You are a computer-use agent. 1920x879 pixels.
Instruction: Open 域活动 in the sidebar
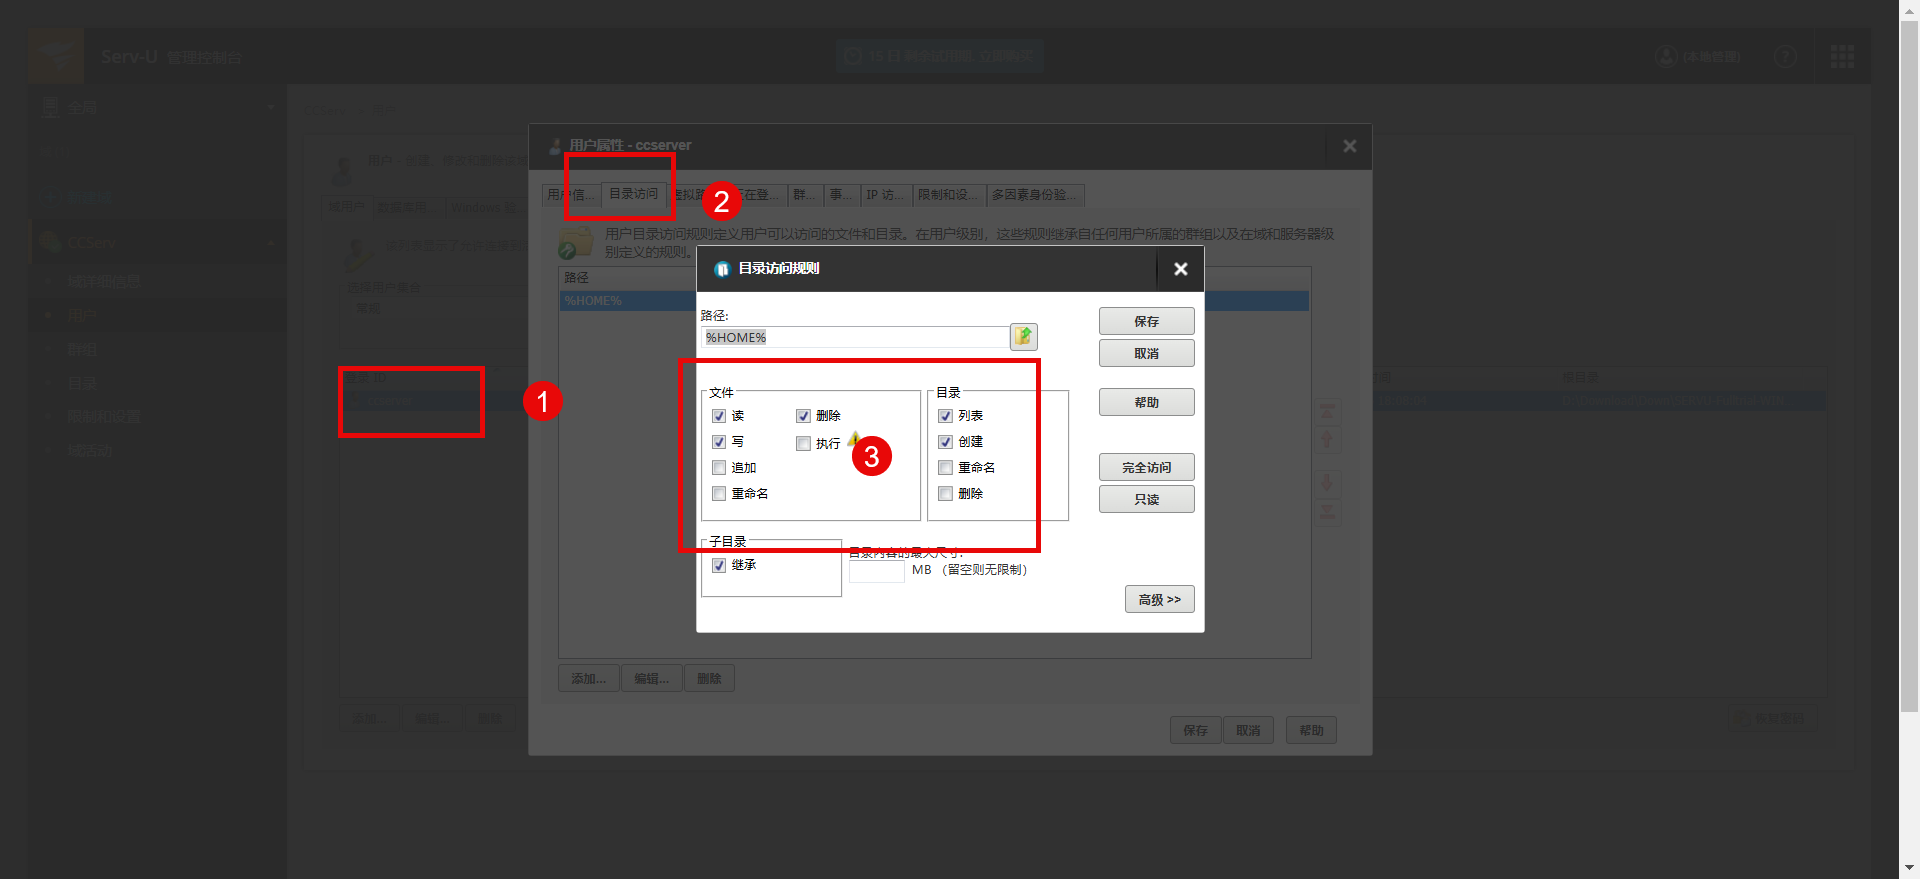click(x=90, y=450)
